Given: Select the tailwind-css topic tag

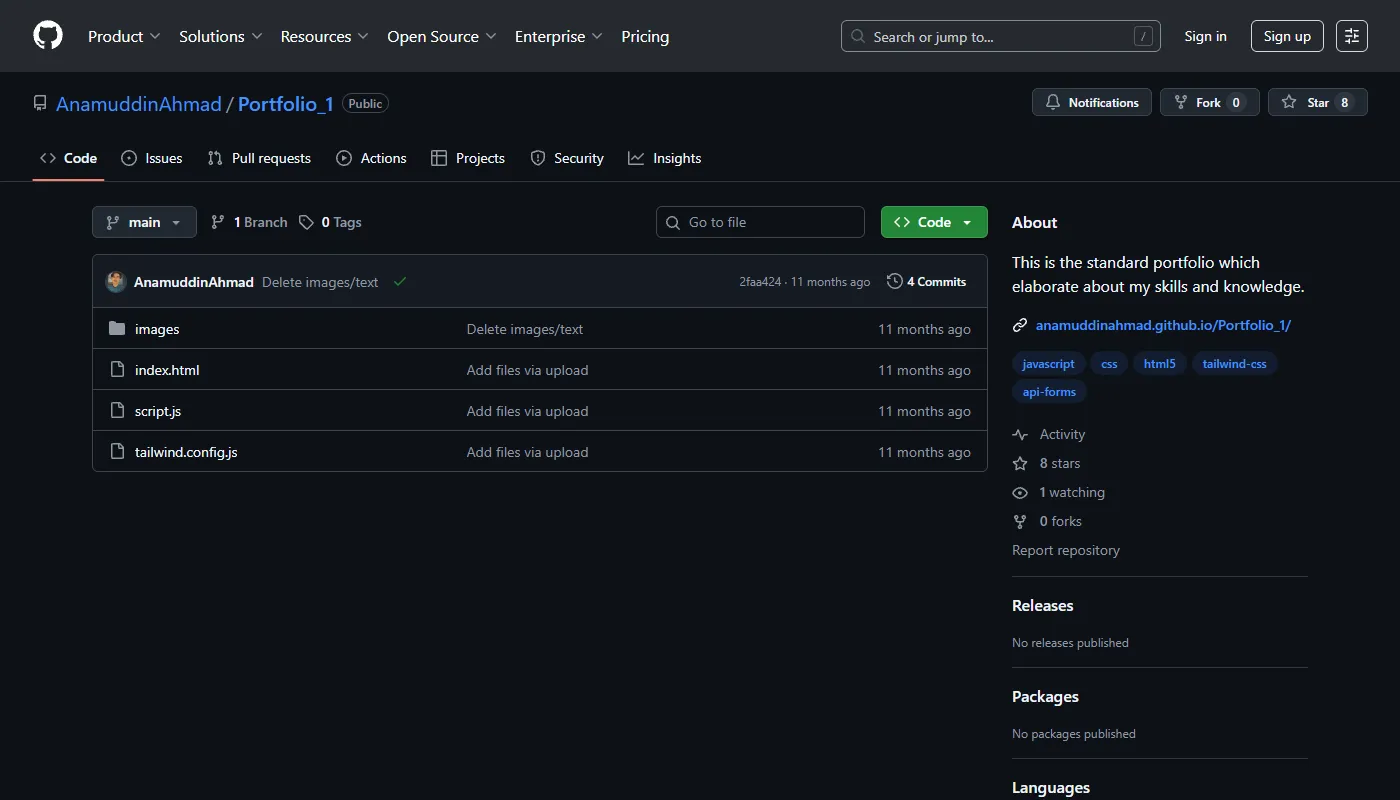Looking at the screenshot, I should click(x=1234, y=363).
